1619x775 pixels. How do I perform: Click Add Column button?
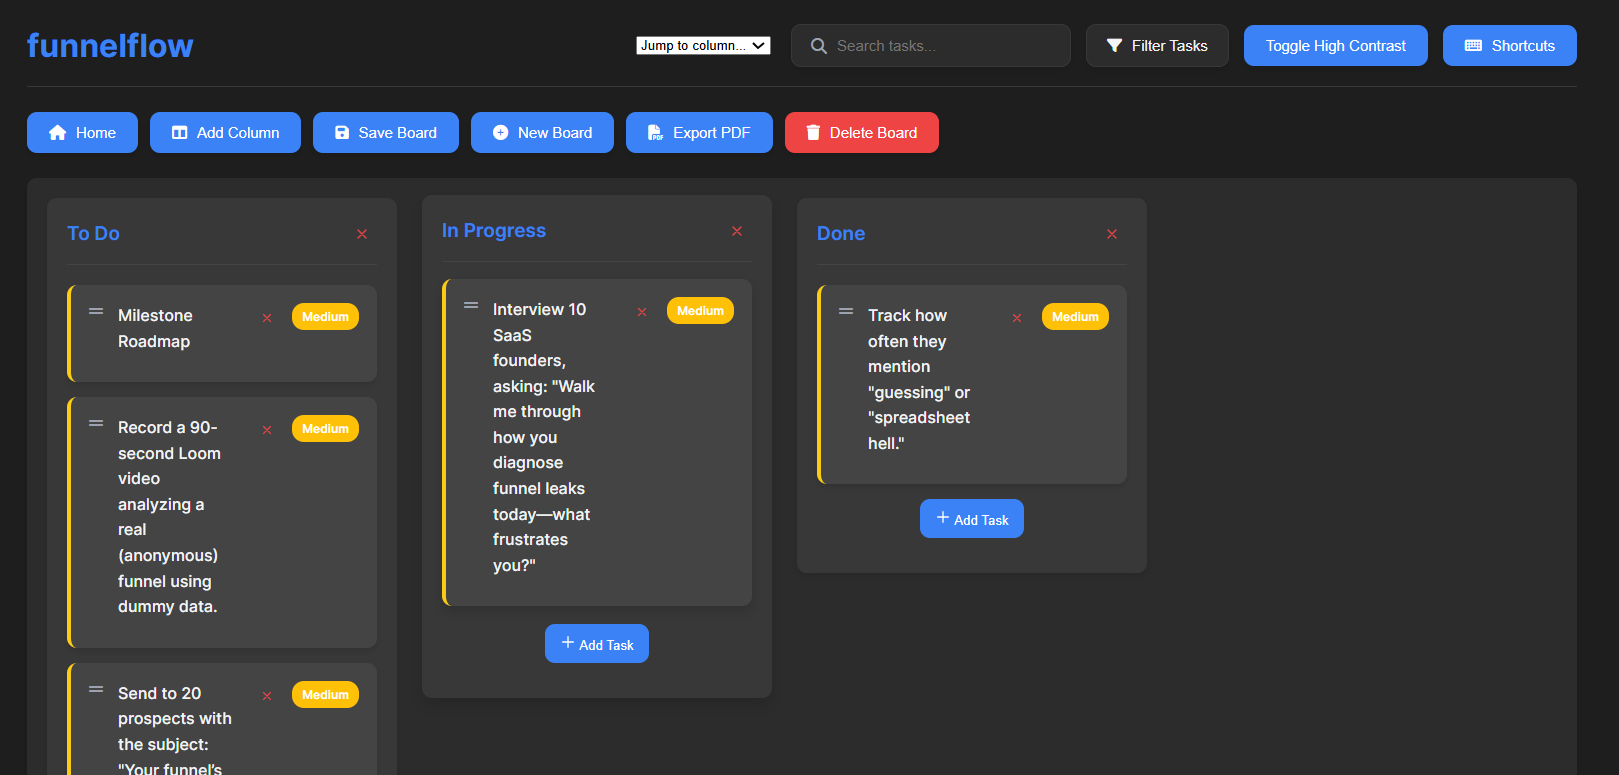pos(225,133)
